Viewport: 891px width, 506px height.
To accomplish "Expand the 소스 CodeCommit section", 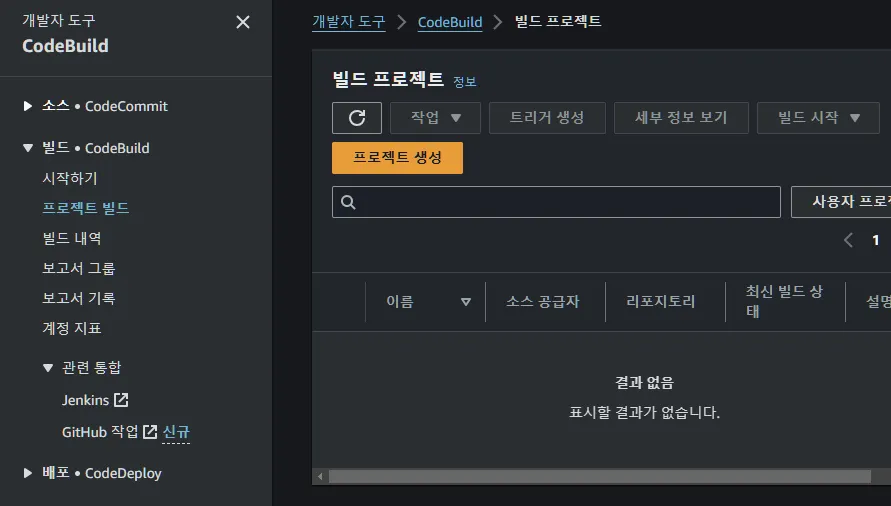I will tap(28, 106).
